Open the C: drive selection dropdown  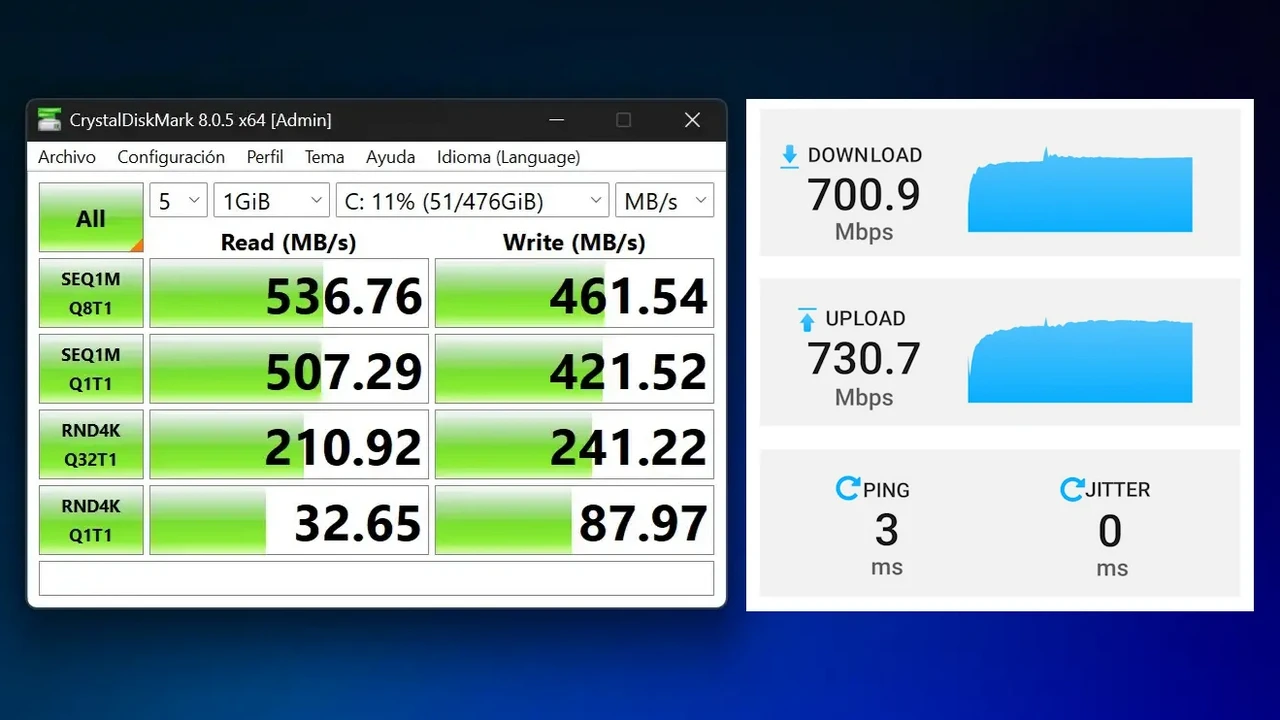pos(472,201)
